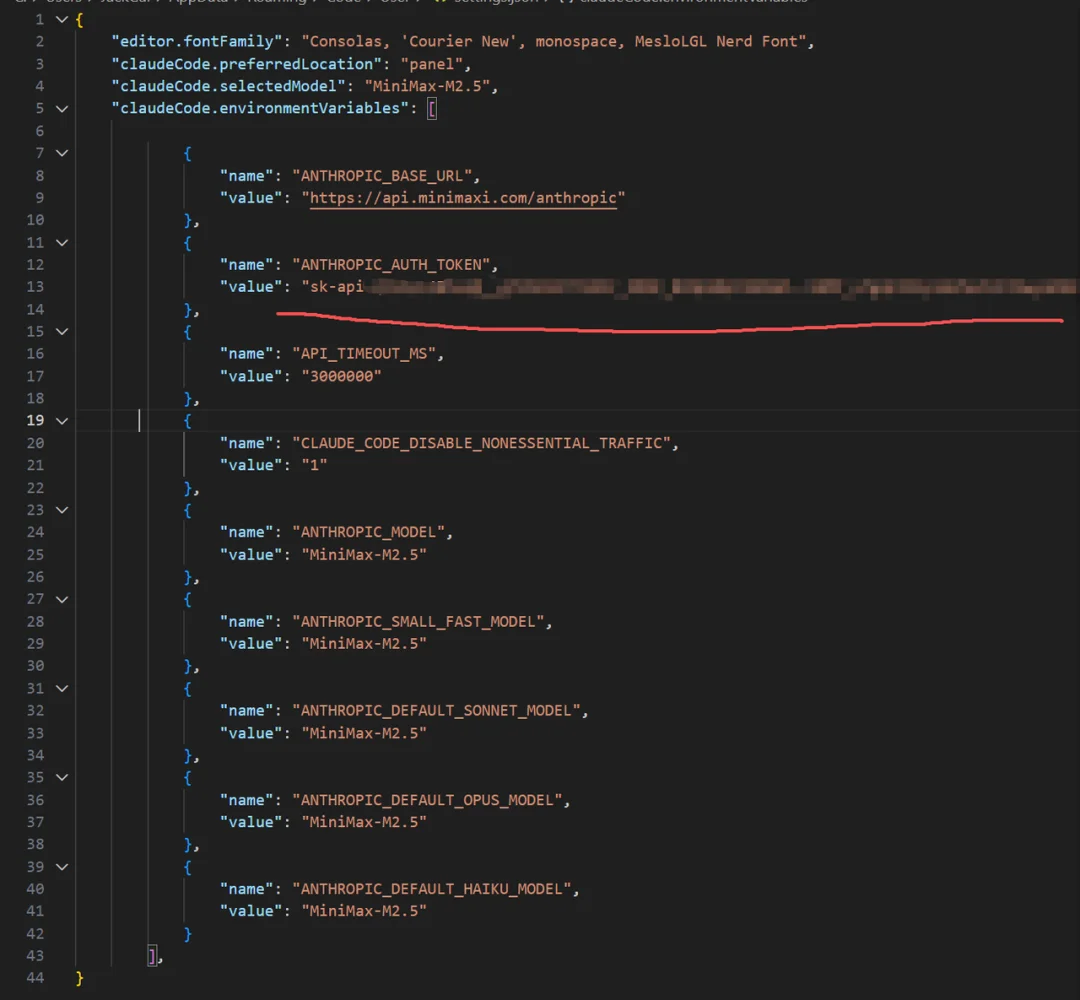Click the "panel" preferredLocation value
Screen dimensions: 1080x1000
click(431, 64)
